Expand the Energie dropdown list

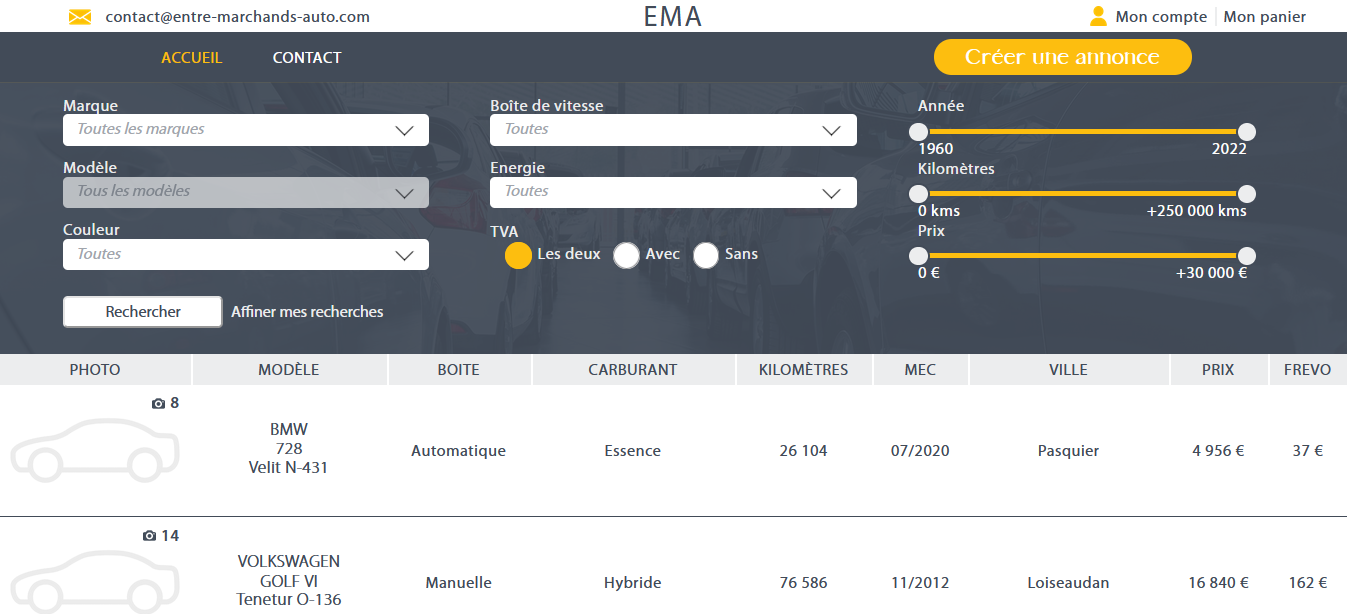tap(673, 192)
